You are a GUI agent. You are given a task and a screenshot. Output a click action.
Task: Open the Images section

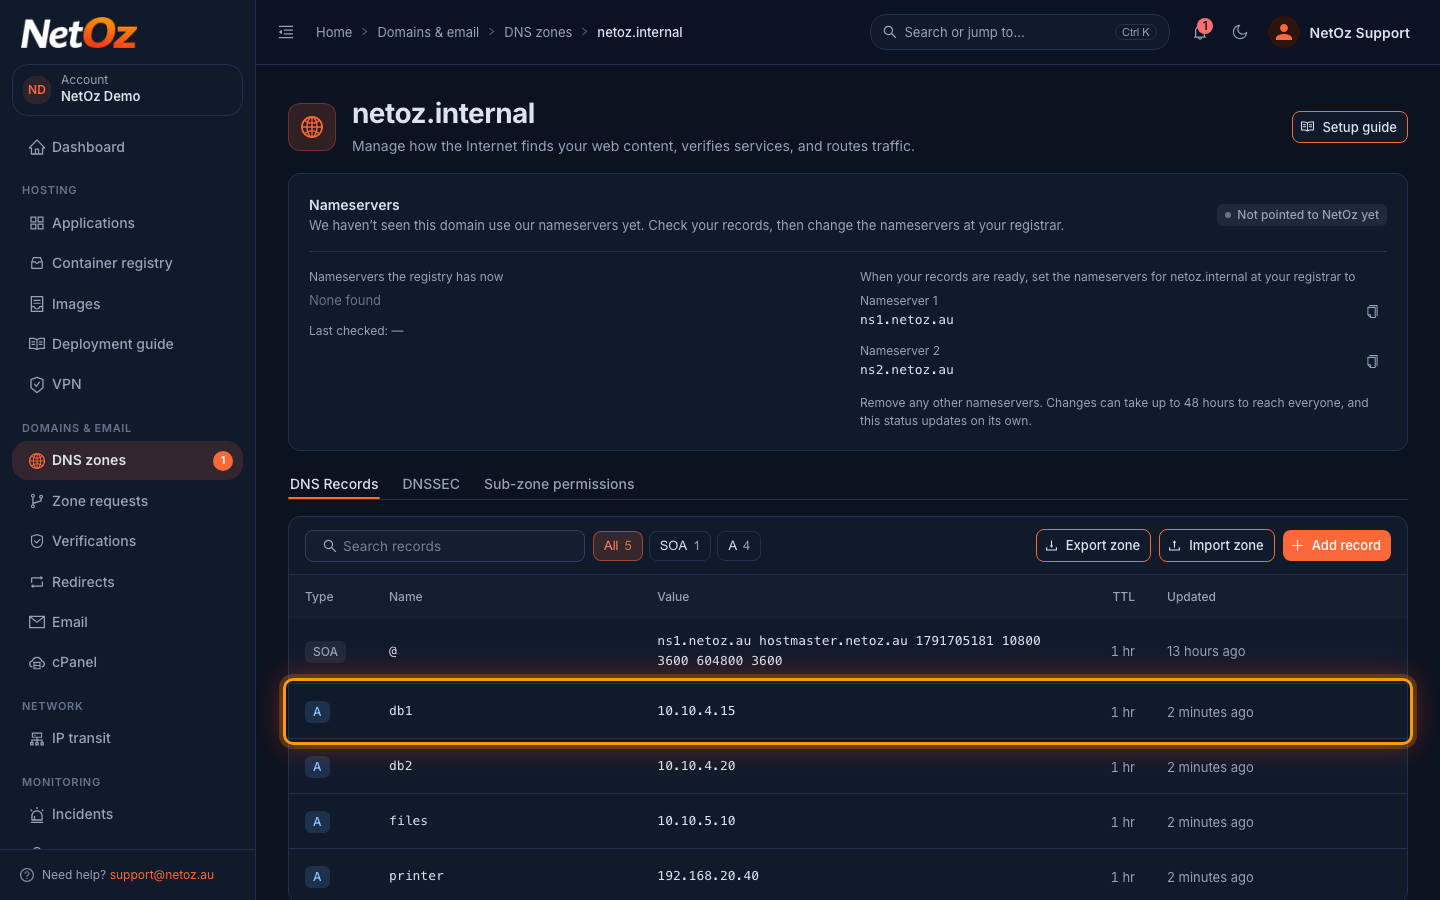[127, 304]
